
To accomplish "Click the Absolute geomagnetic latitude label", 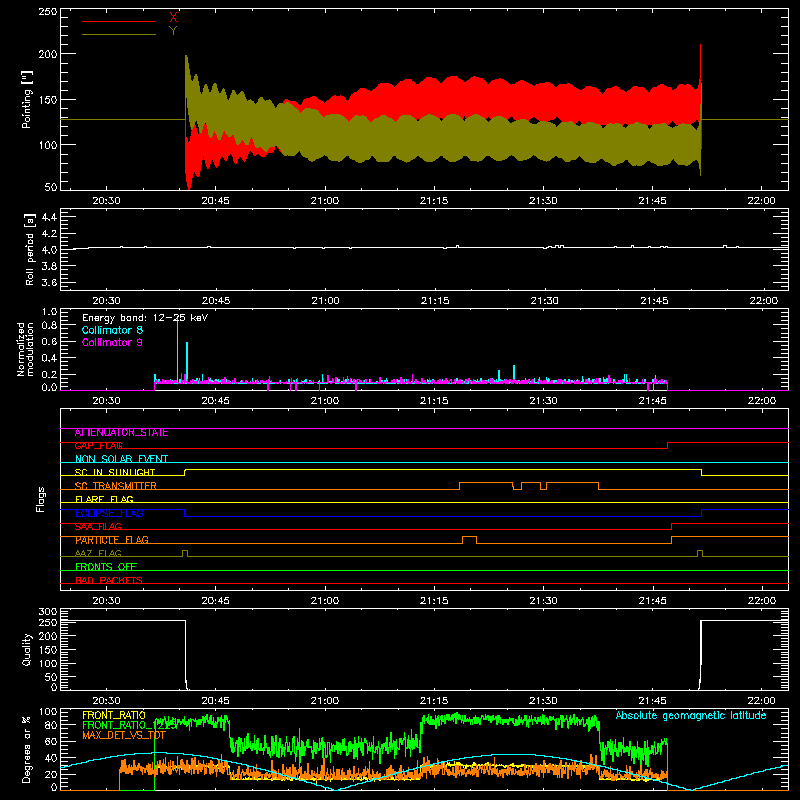I will point(691,716).
